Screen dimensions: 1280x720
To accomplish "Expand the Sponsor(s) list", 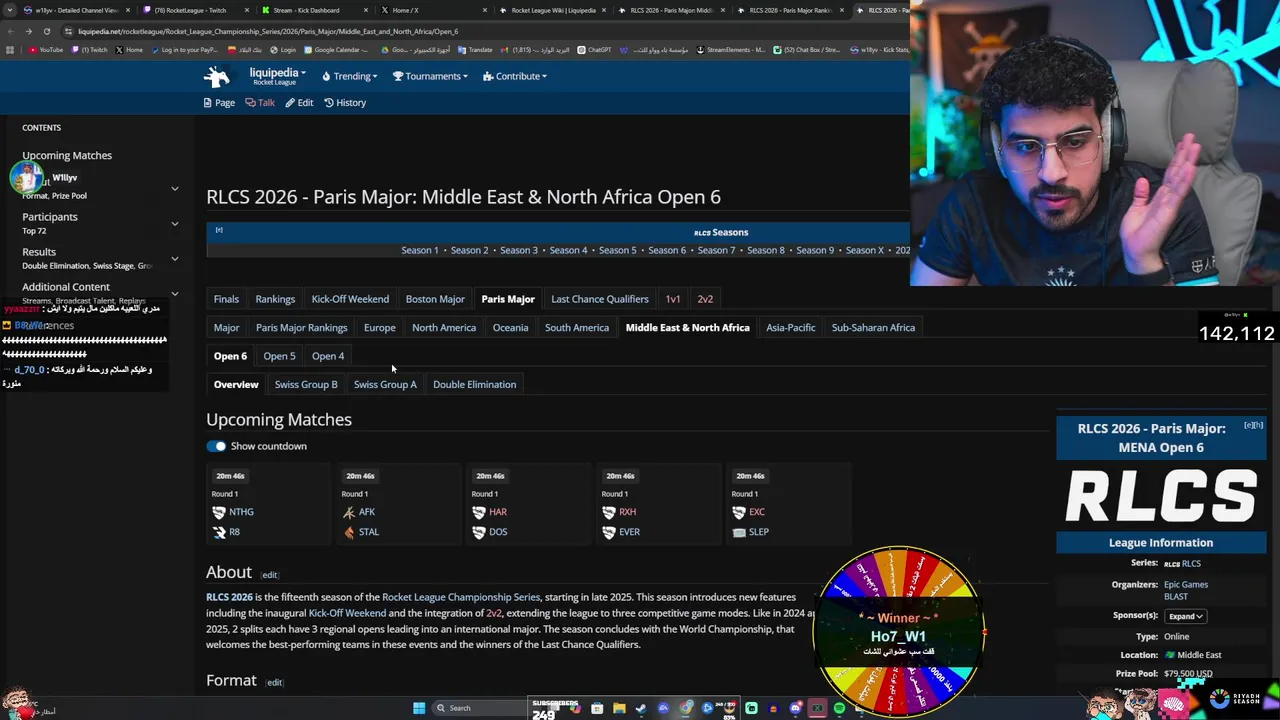I will (1185, 617).
